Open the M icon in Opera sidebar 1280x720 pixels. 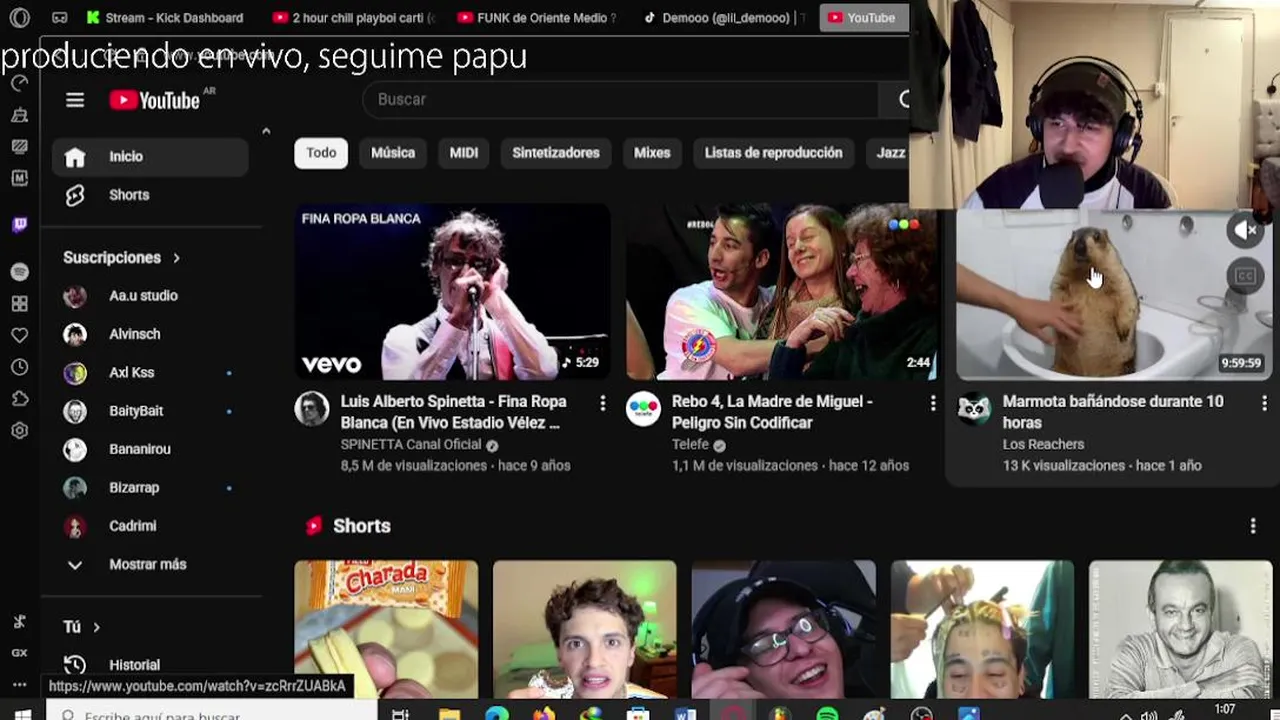19,178
